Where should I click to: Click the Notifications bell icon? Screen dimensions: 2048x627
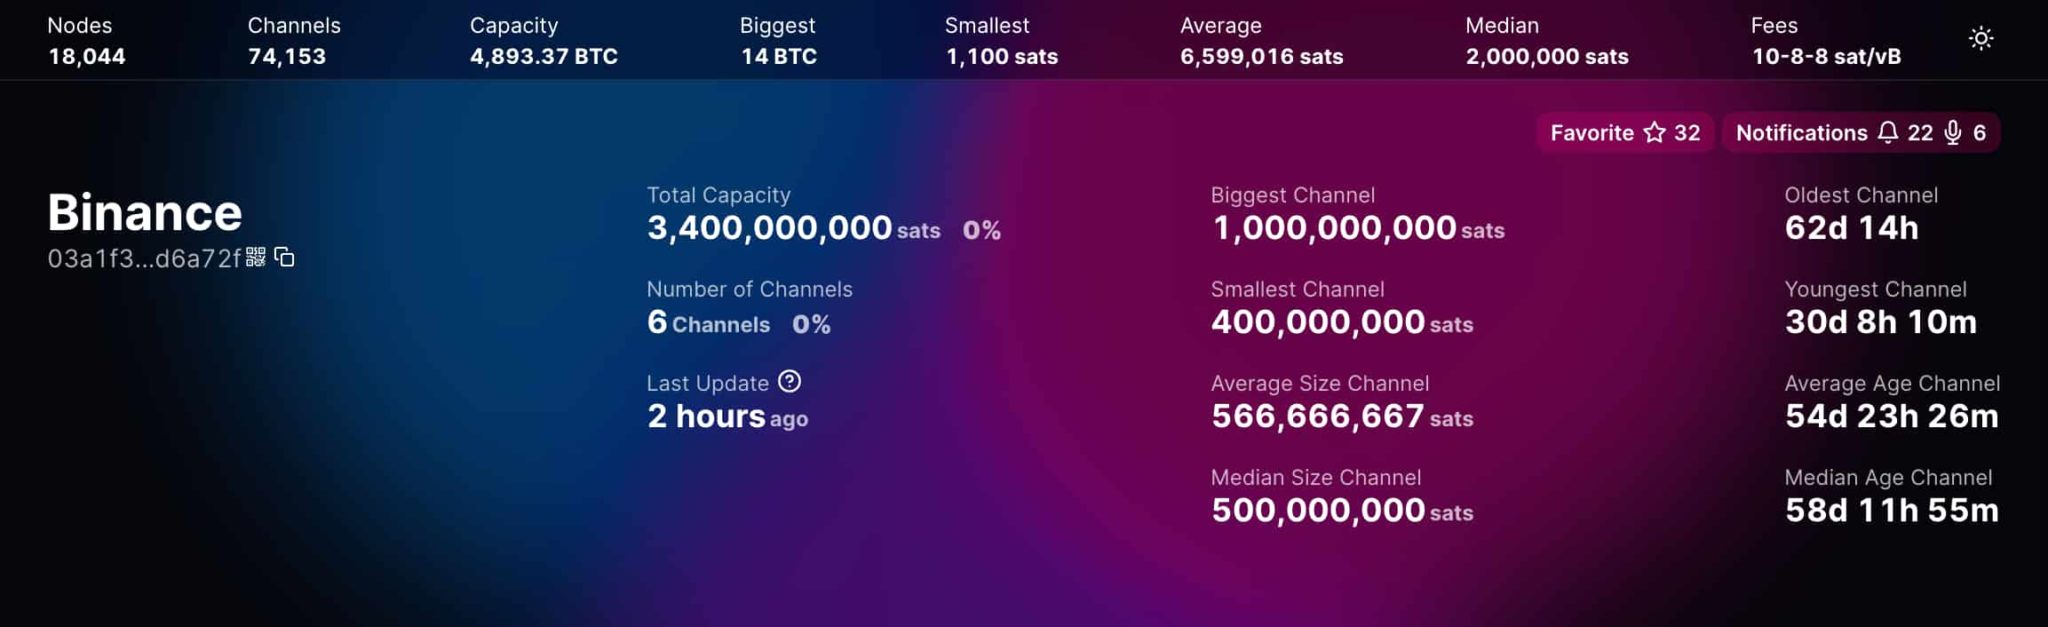[x=1887, y=133]
